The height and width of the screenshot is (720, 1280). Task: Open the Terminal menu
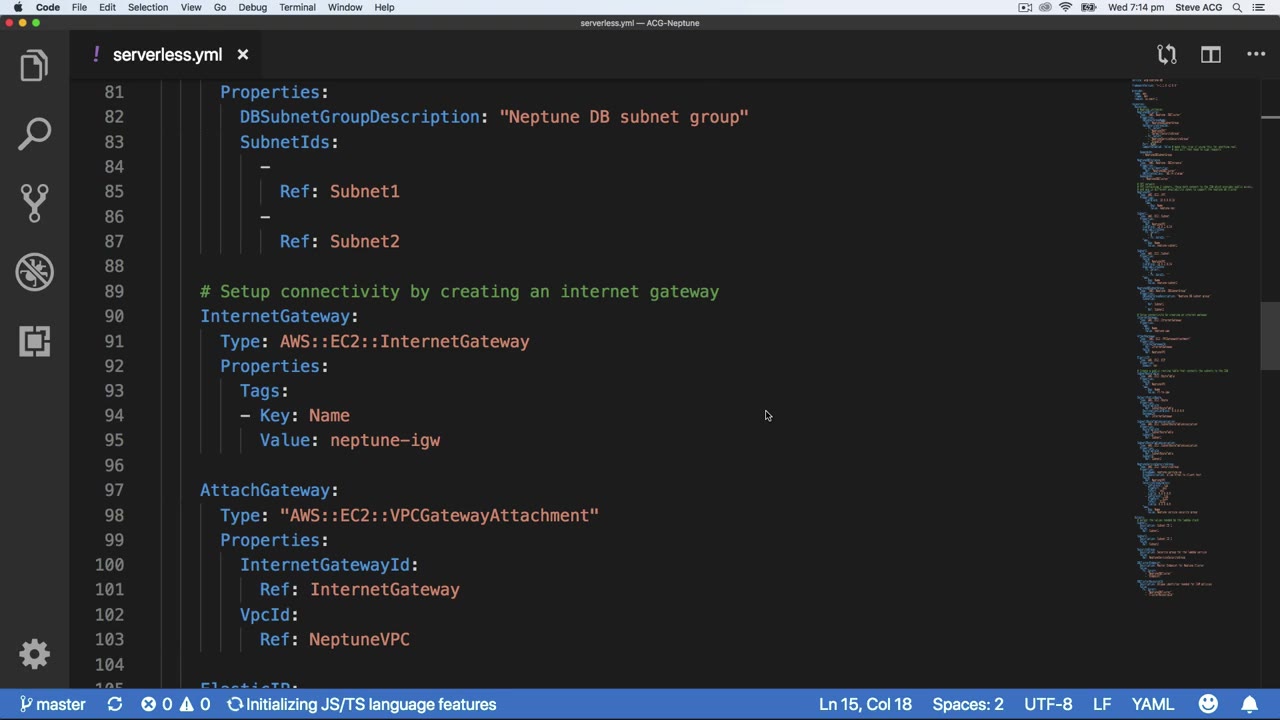tap(297, 7)
